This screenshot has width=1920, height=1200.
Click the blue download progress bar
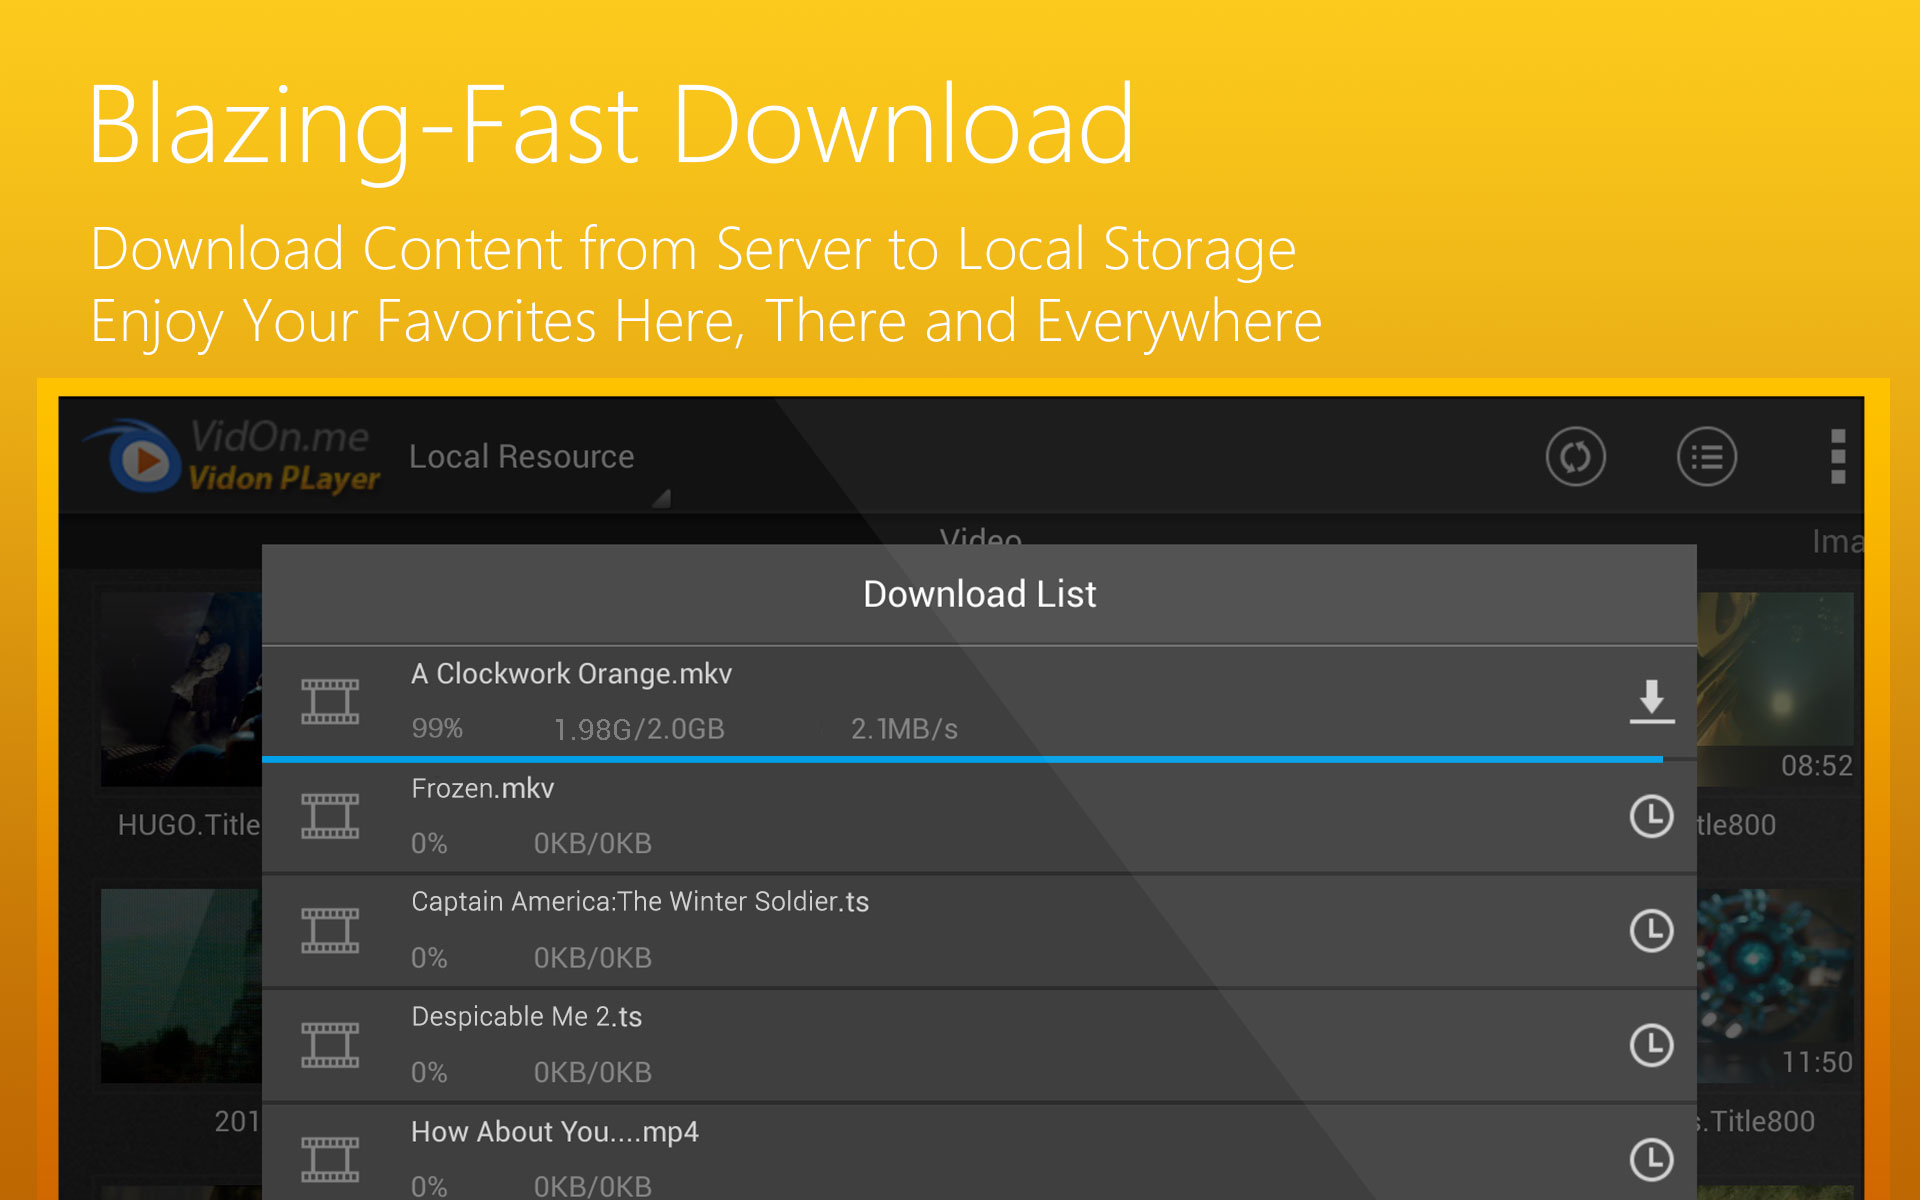[960, 760]
